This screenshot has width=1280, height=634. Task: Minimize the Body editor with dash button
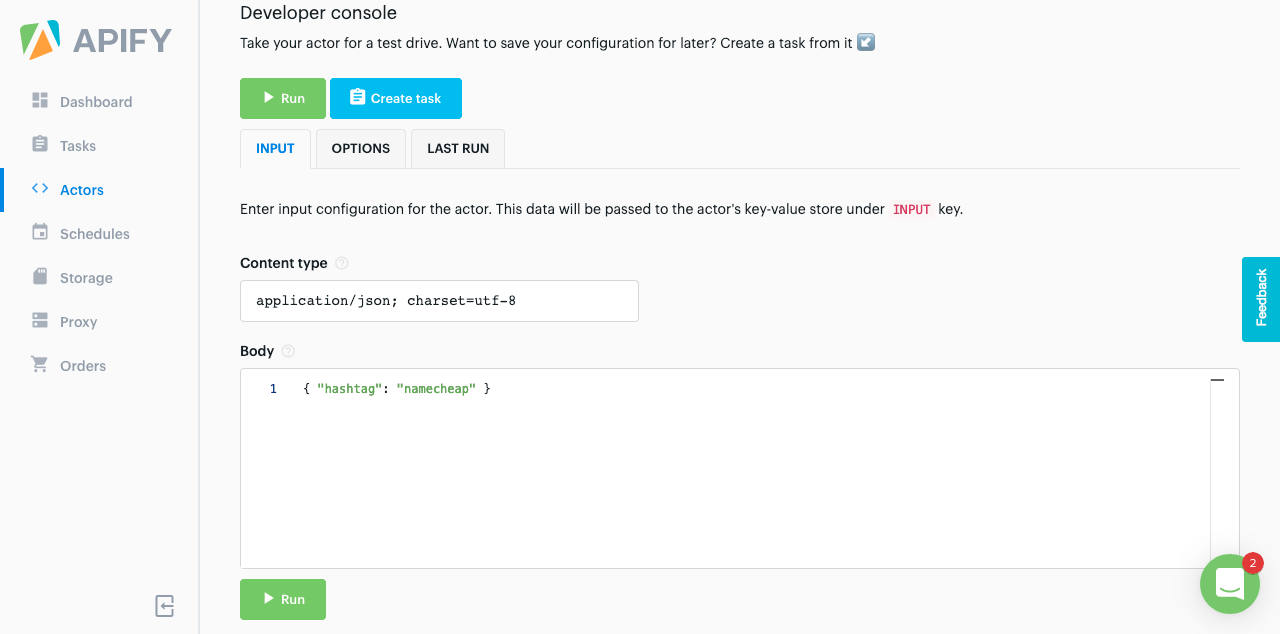click(x=1217, y=381)
